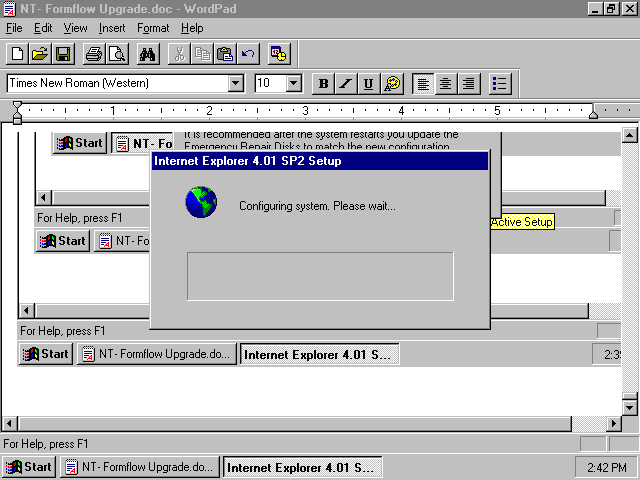Expand the font size dropdown
This screenshot has width=640, height=480.
pyautogui.click(x=294, y=84)
